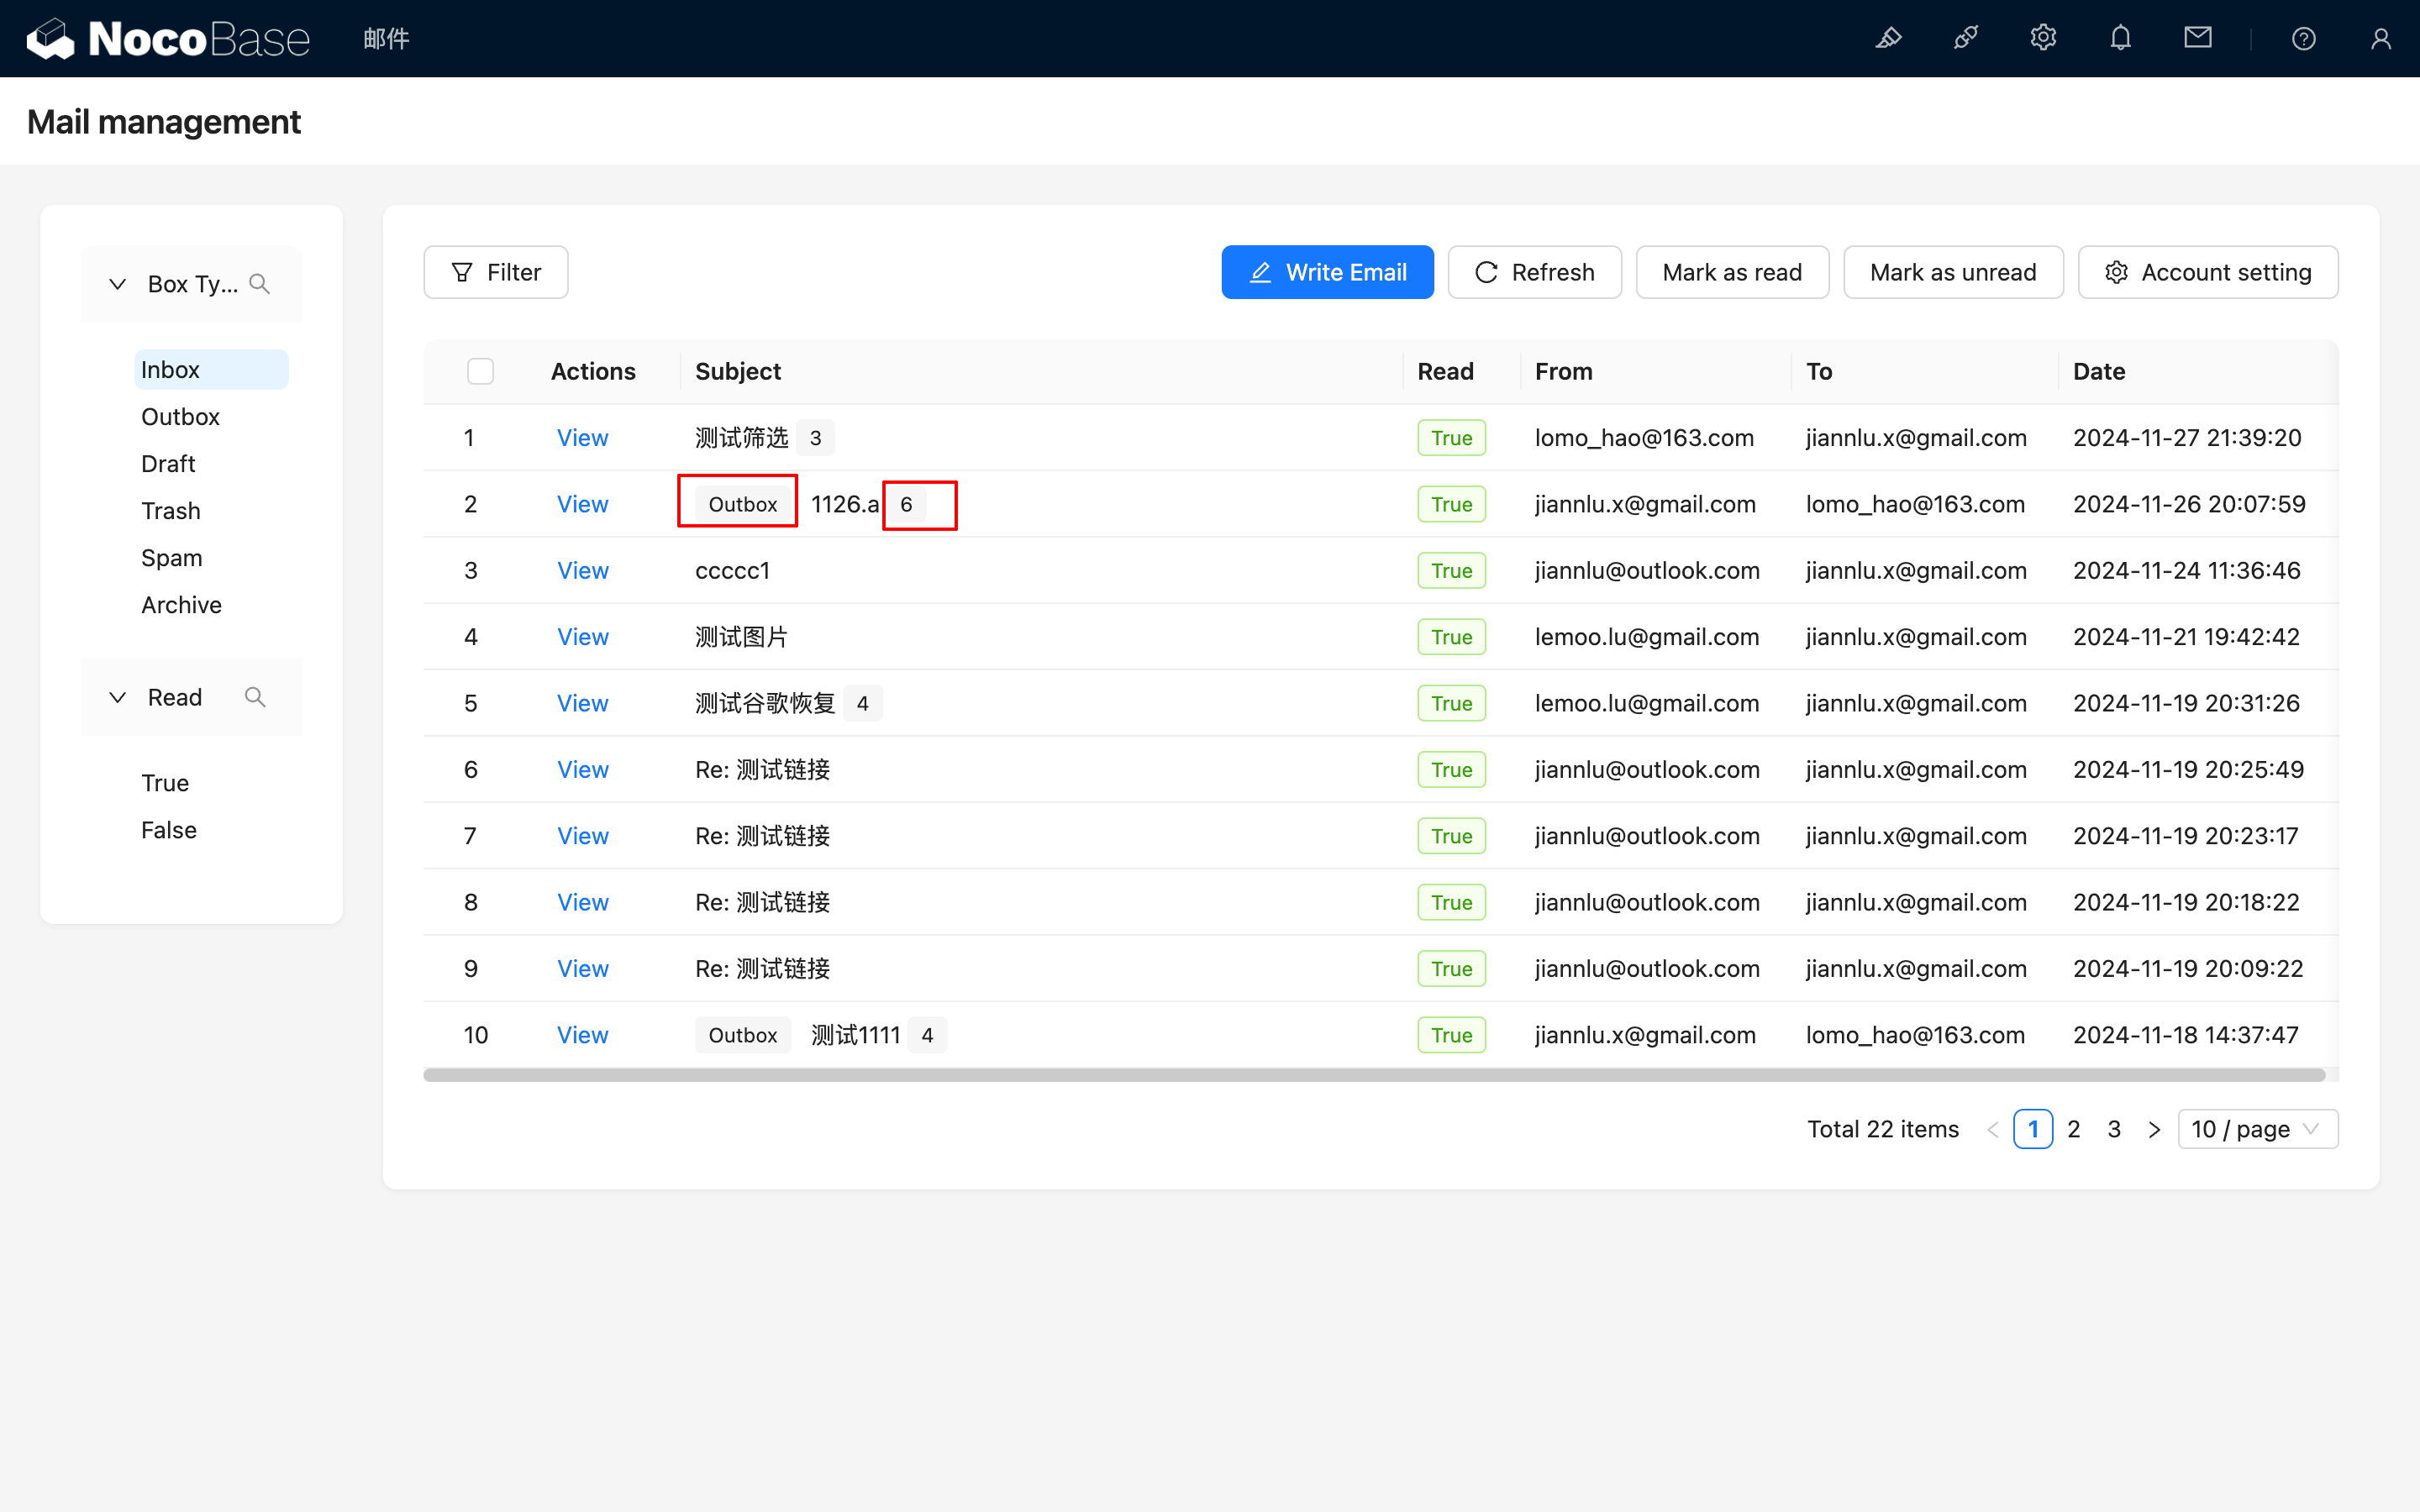Click View link for ccccc1 email

(582, 570)
